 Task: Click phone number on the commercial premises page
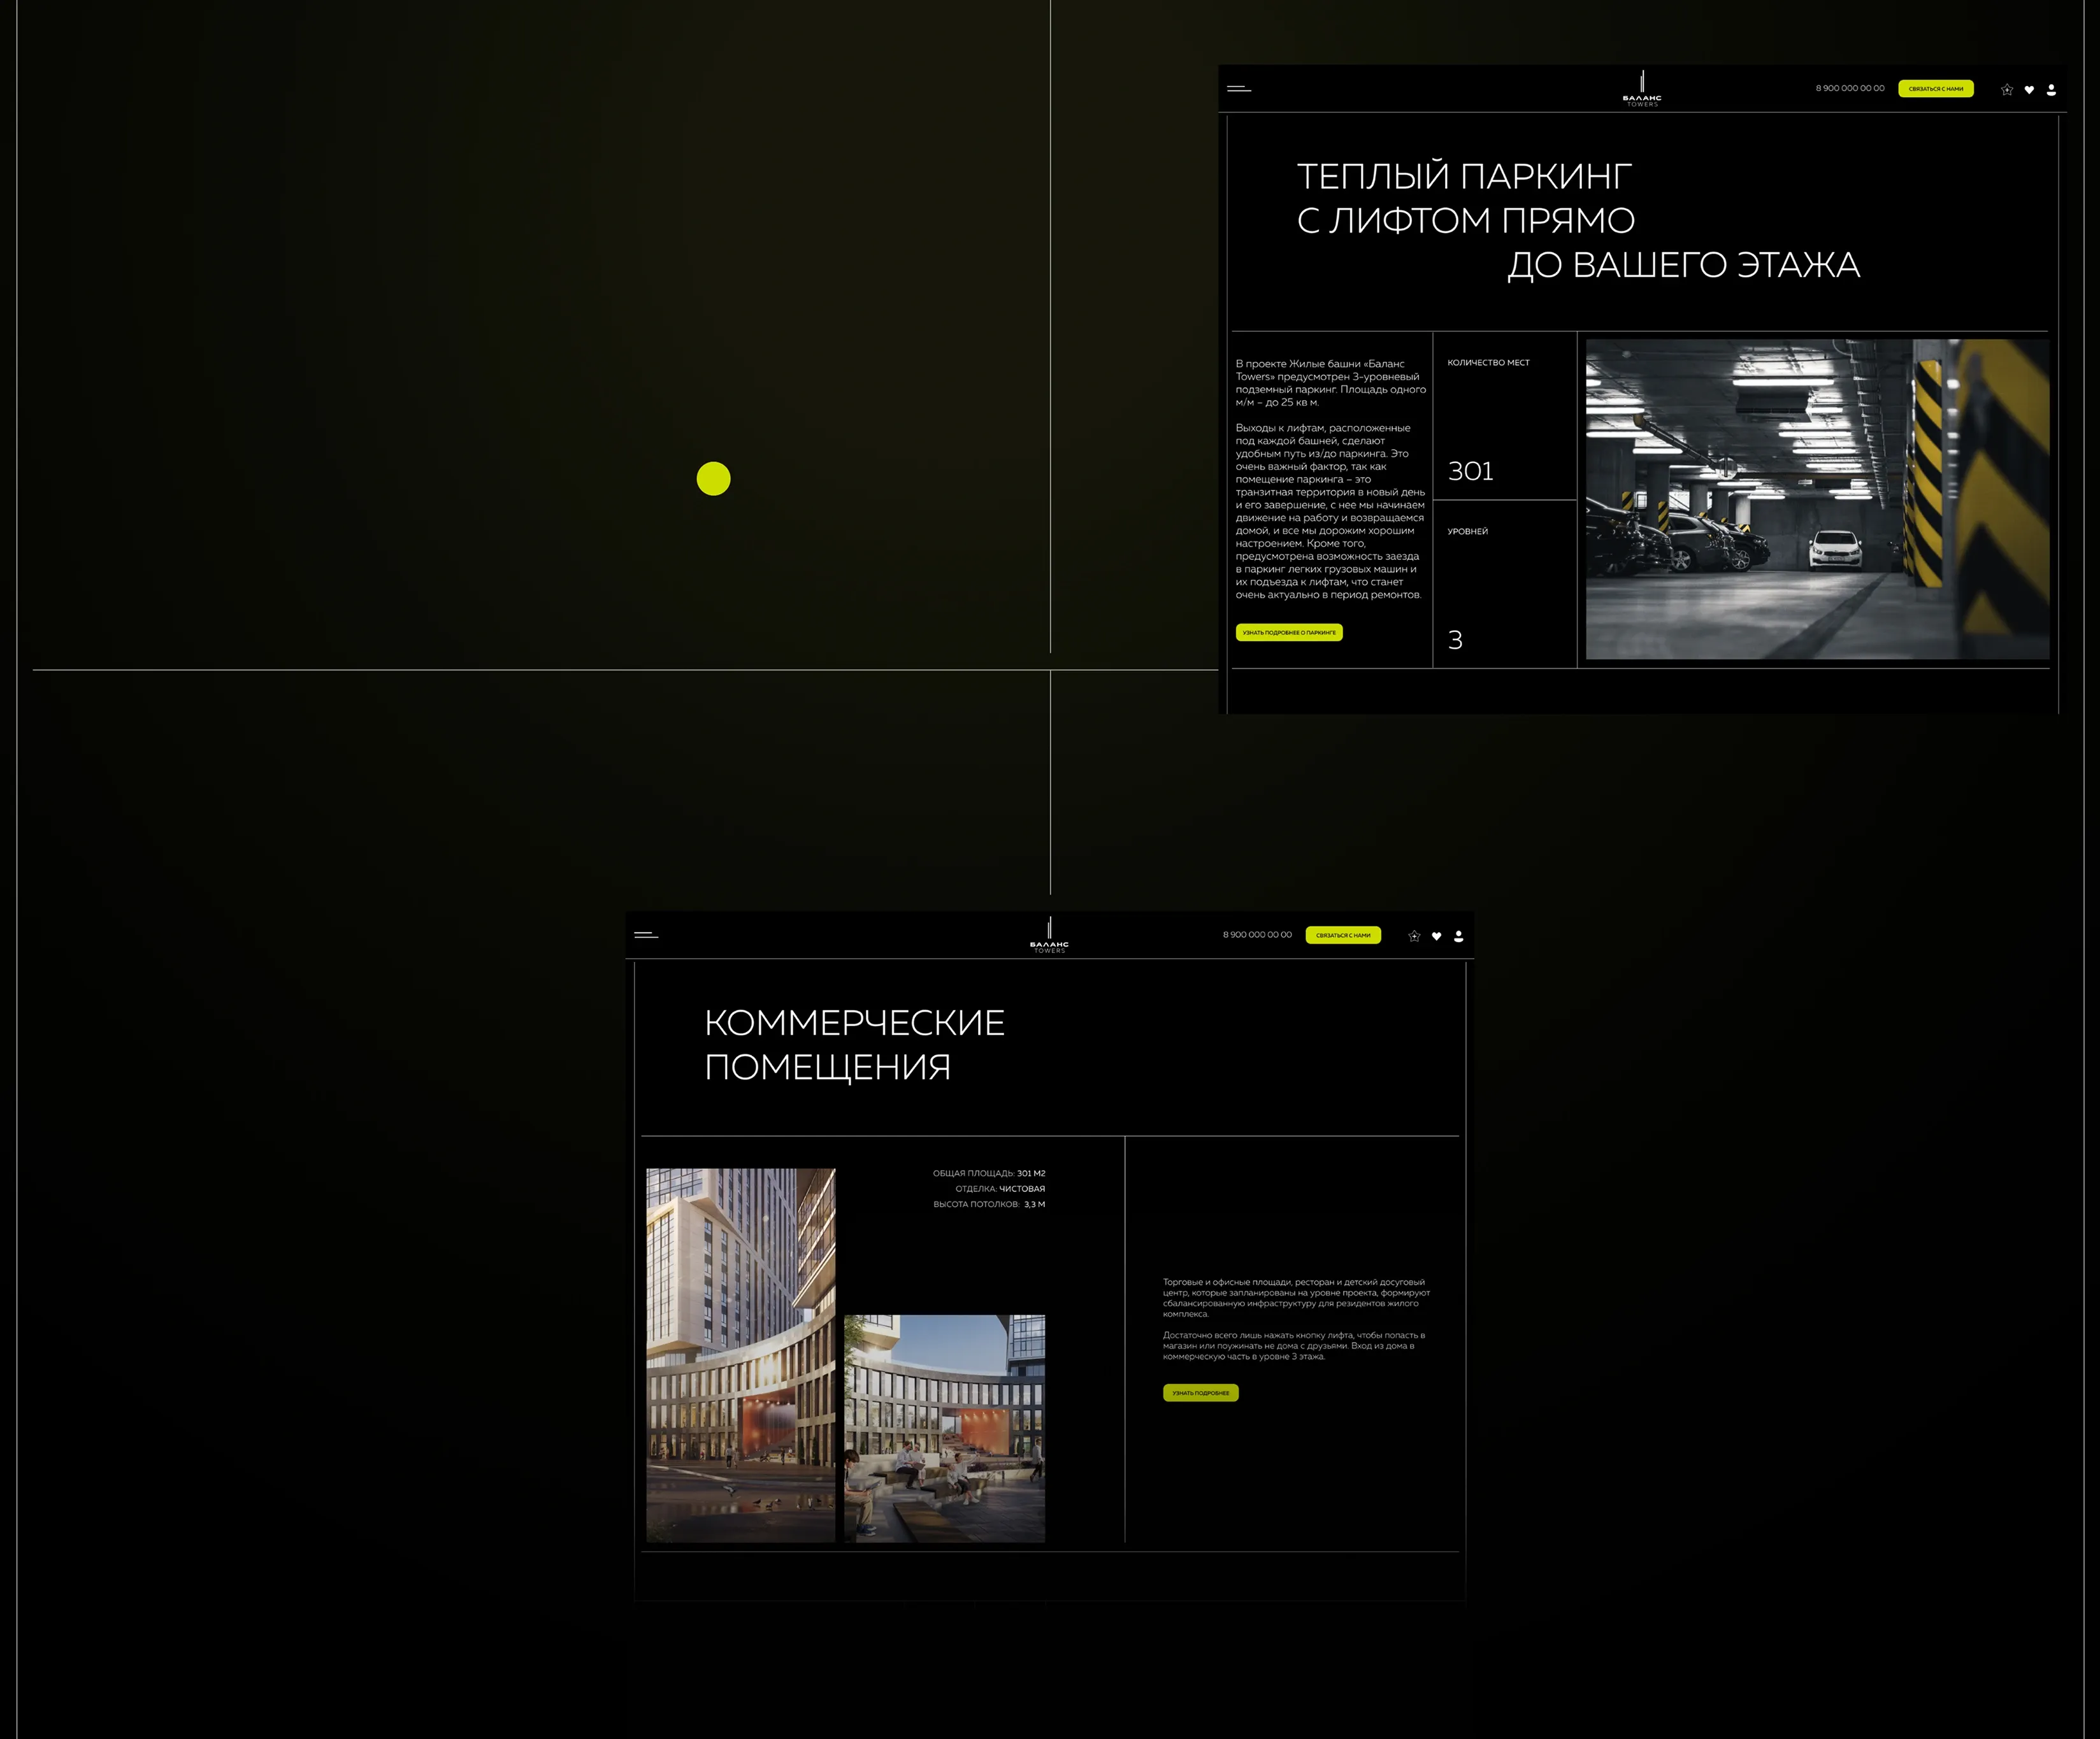(1257, 935)
